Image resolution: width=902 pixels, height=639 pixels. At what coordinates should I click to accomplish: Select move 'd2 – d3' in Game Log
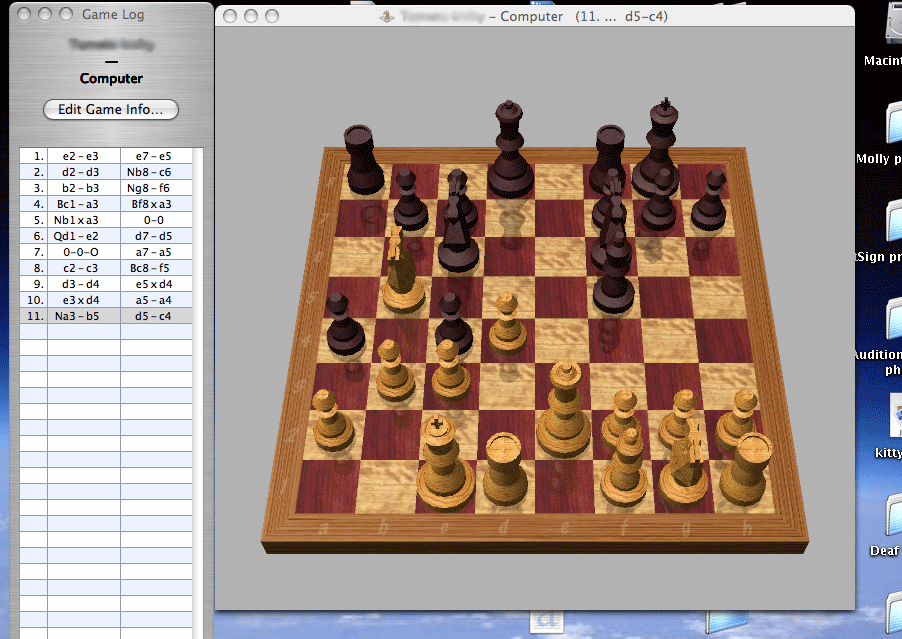coord(81,172)
